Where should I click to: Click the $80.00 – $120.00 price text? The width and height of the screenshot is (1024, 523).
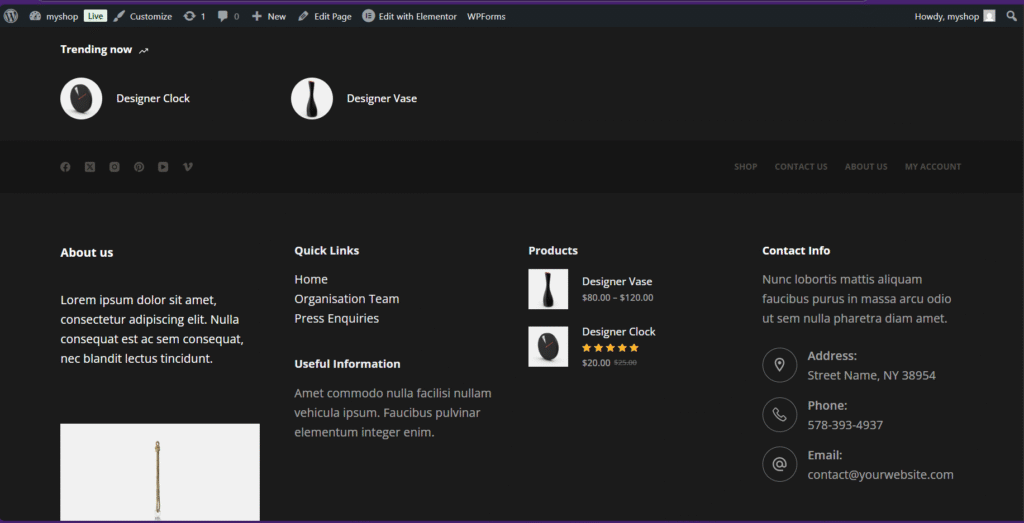coord(617,298)
